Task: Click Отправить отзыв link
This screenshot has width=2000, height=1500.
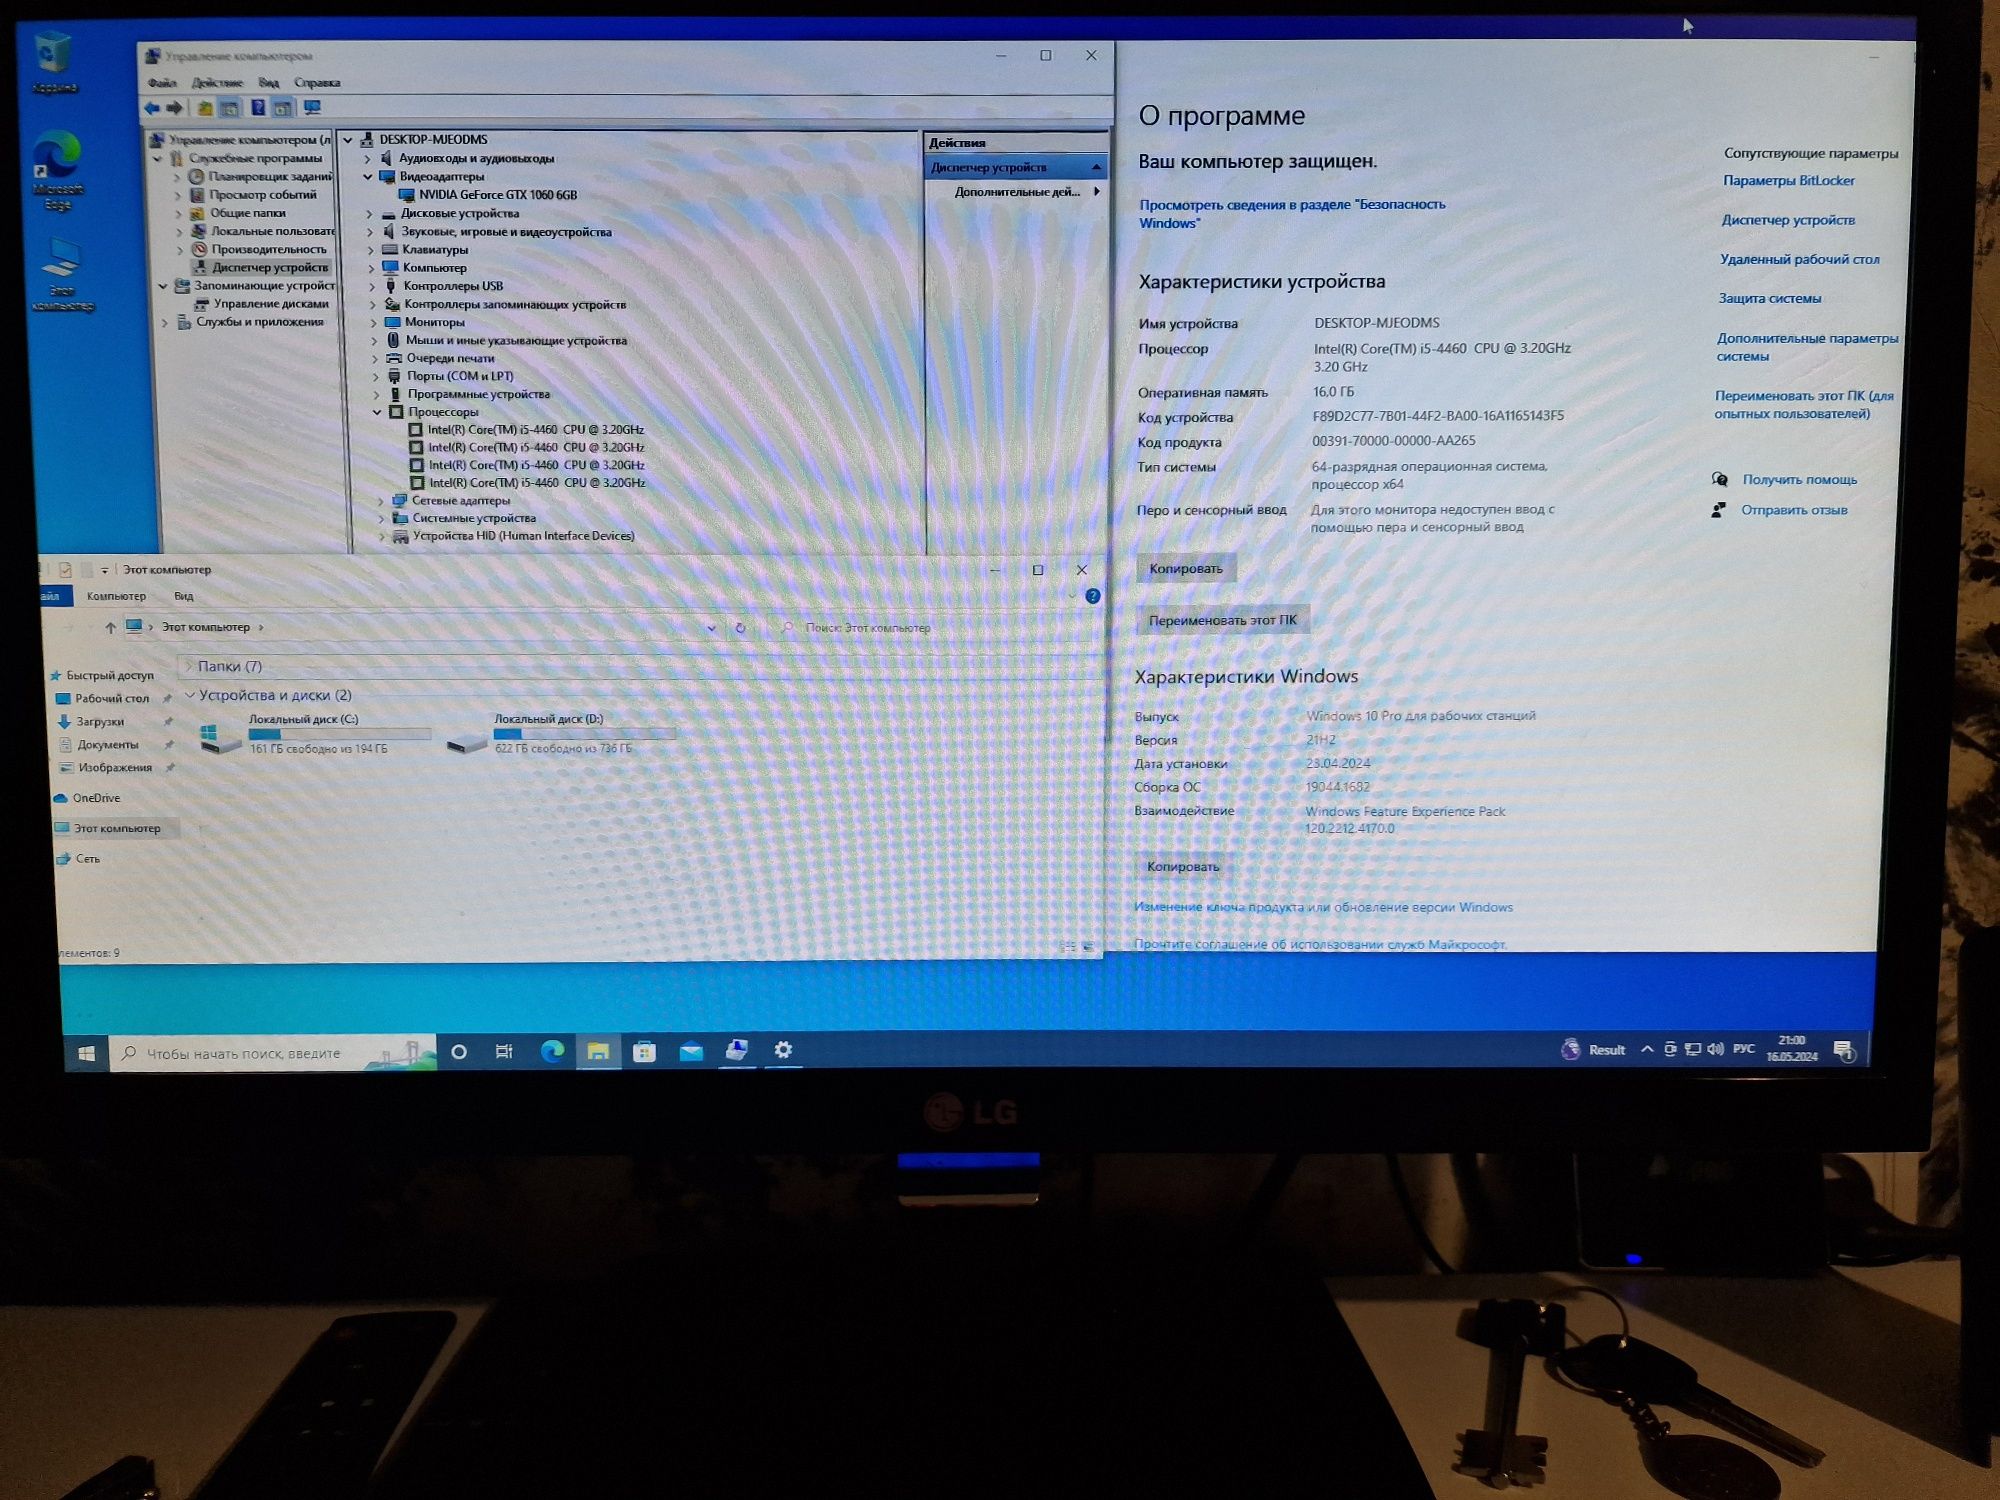Action: (x=1794, y=510)
